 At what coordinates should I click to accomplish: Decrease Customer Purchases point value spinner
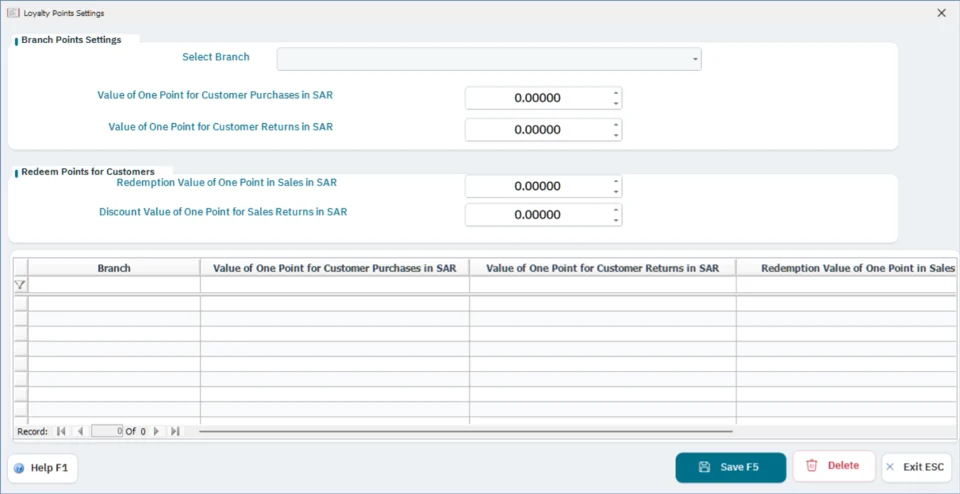tap(616, 103)
